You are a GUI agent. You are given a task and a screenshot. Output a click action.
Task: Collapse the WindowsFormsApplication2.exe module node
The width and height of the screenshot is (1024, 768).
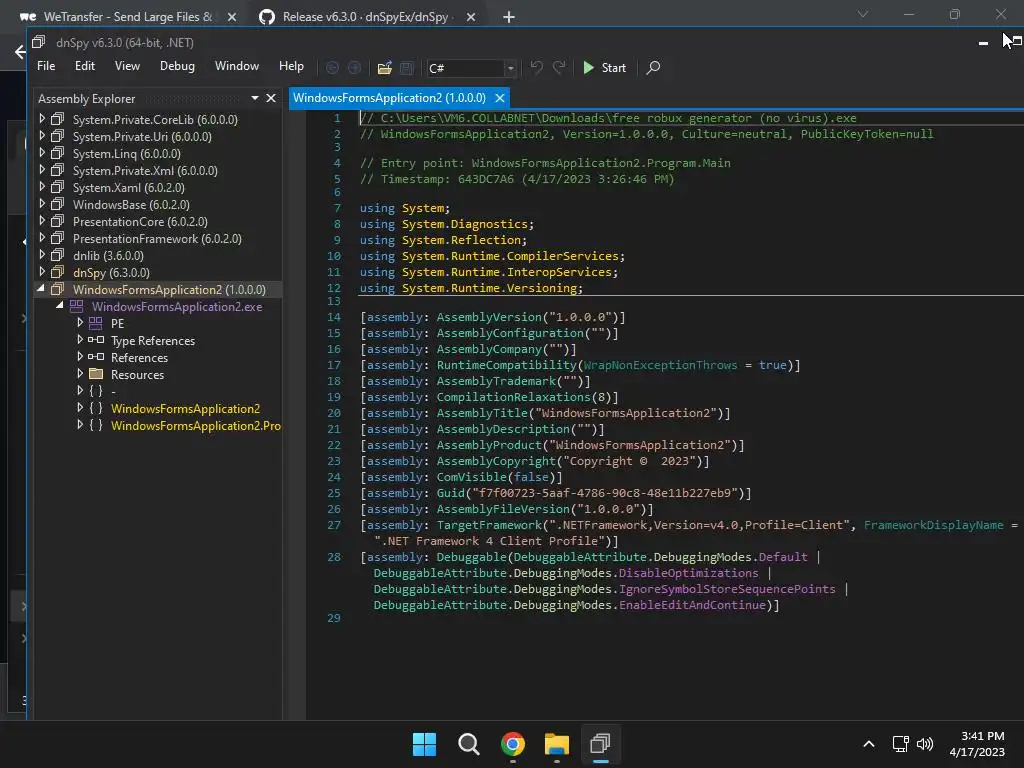pos(59,305)
